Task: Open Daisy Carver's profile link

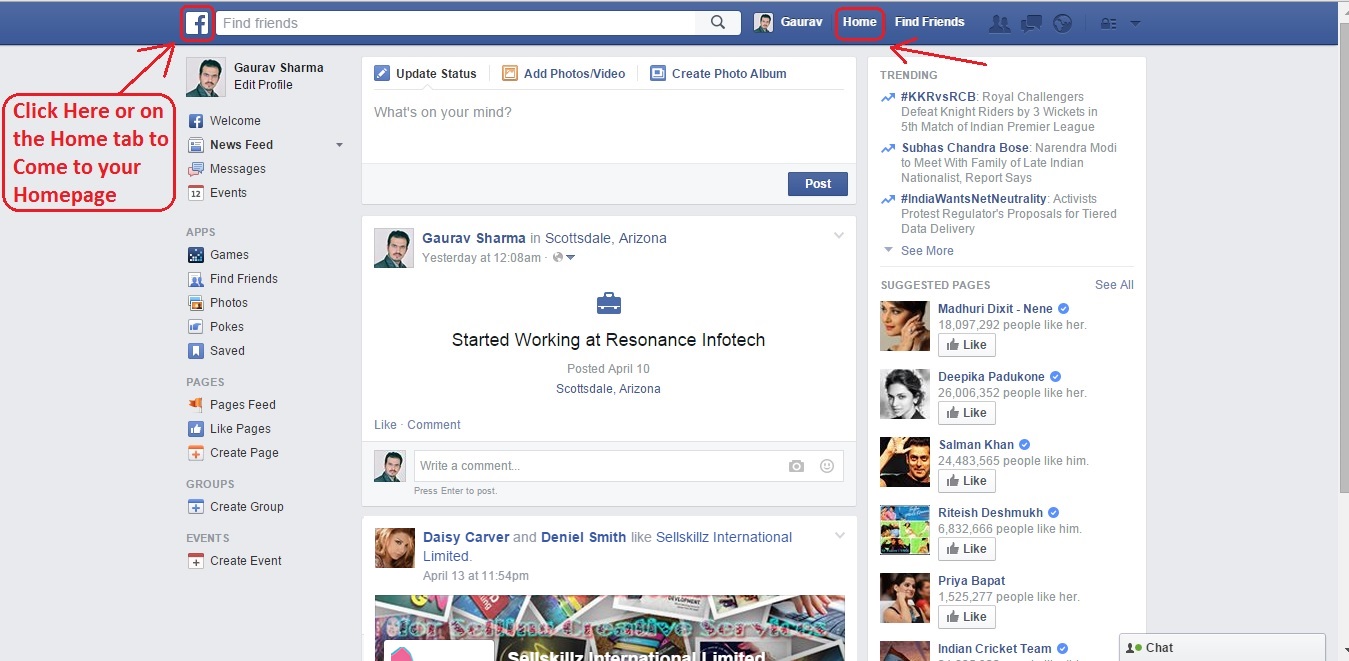Action: tap(466, 537)
